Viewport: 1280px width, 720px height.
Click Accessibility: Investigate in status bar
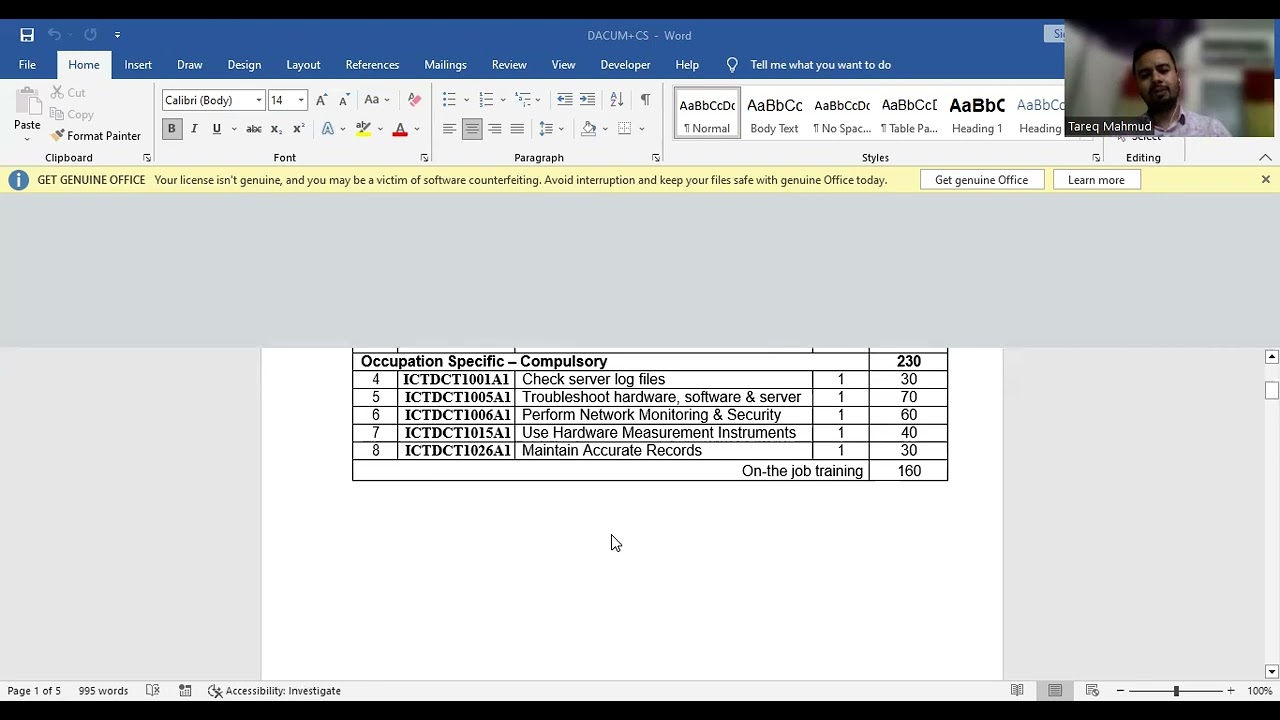pyautogui.click(x=274, y=691)
